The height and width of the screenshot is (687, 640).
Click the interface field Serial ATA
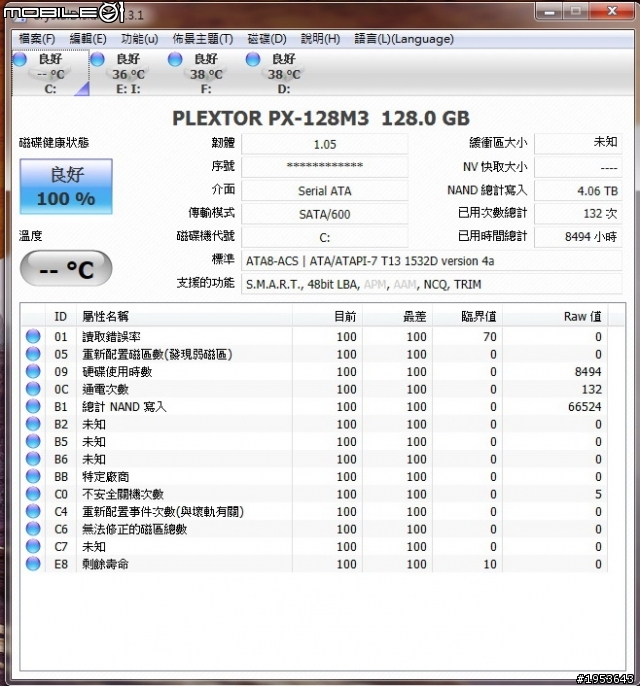(x=325, y=191)
